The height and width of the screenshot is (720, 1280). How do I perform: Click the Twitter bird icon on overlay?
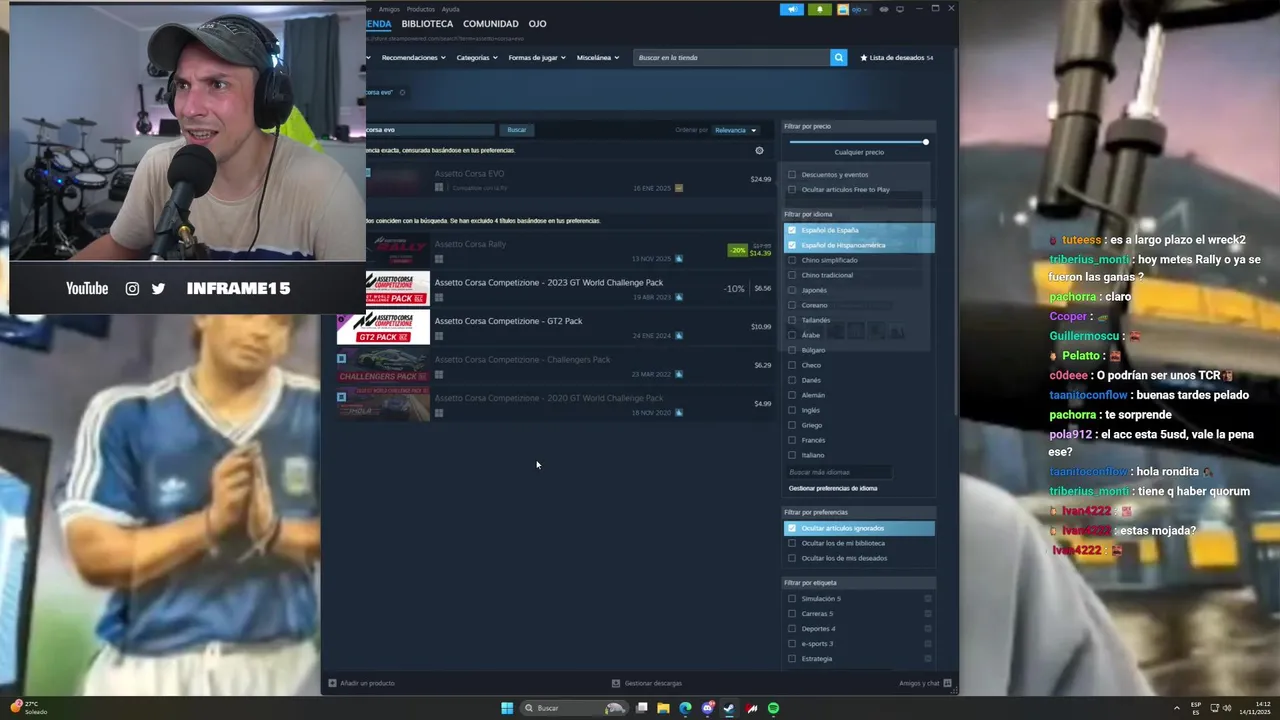tap(158, 288)
